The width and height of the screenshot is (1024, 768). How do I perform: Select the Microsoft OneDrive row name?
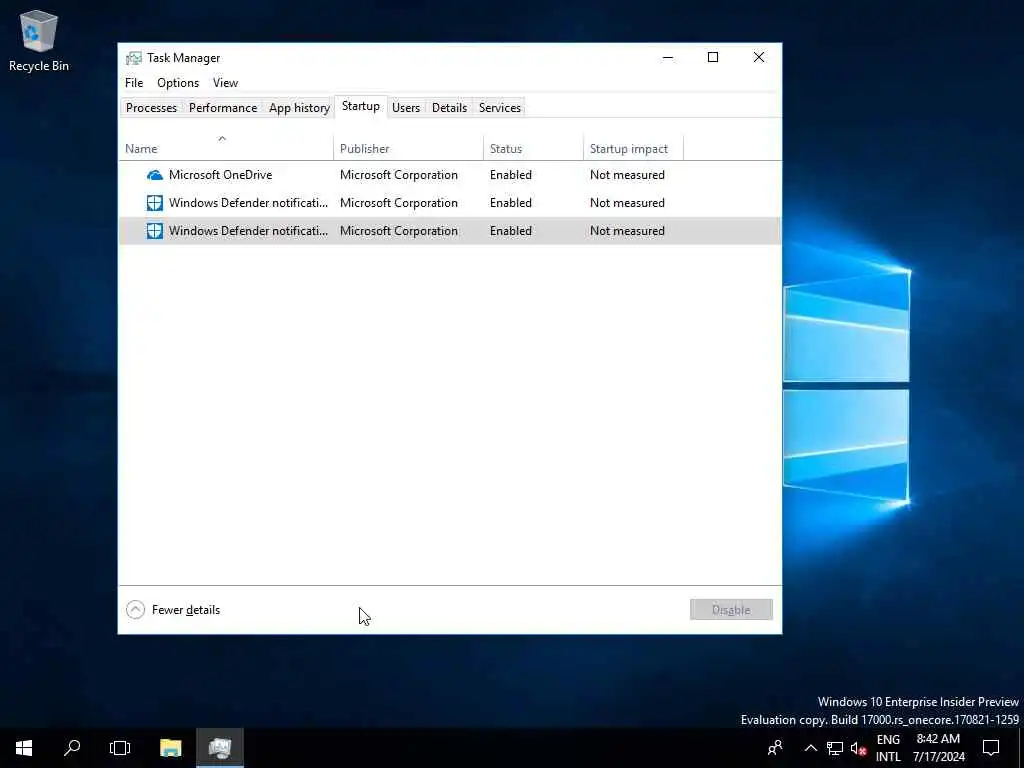click(221, 175)
